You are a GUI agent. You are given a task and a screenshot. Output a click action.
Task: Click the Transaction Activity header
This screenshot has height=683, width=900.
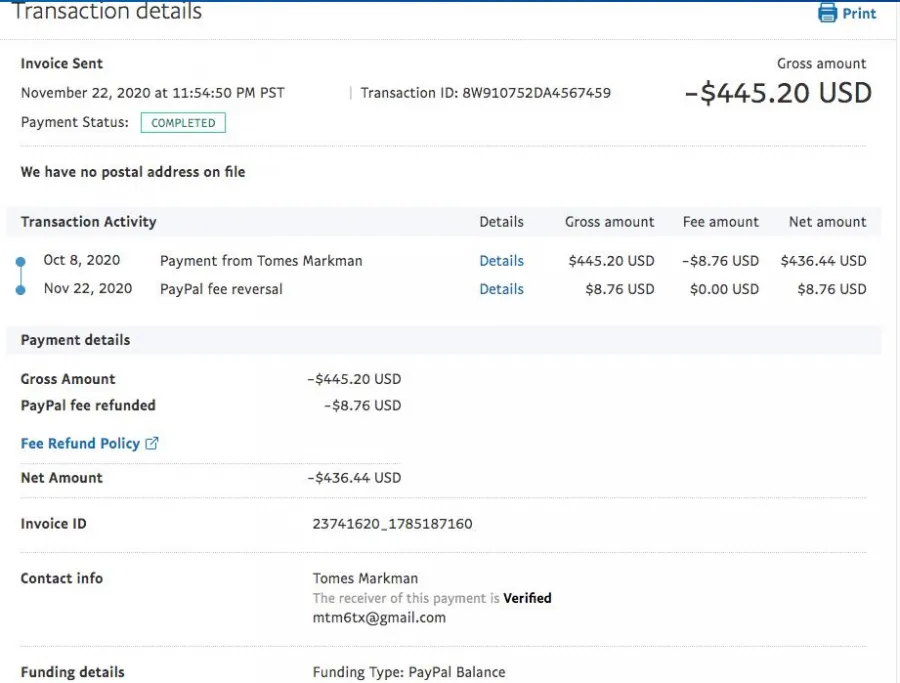coord(88,222)
